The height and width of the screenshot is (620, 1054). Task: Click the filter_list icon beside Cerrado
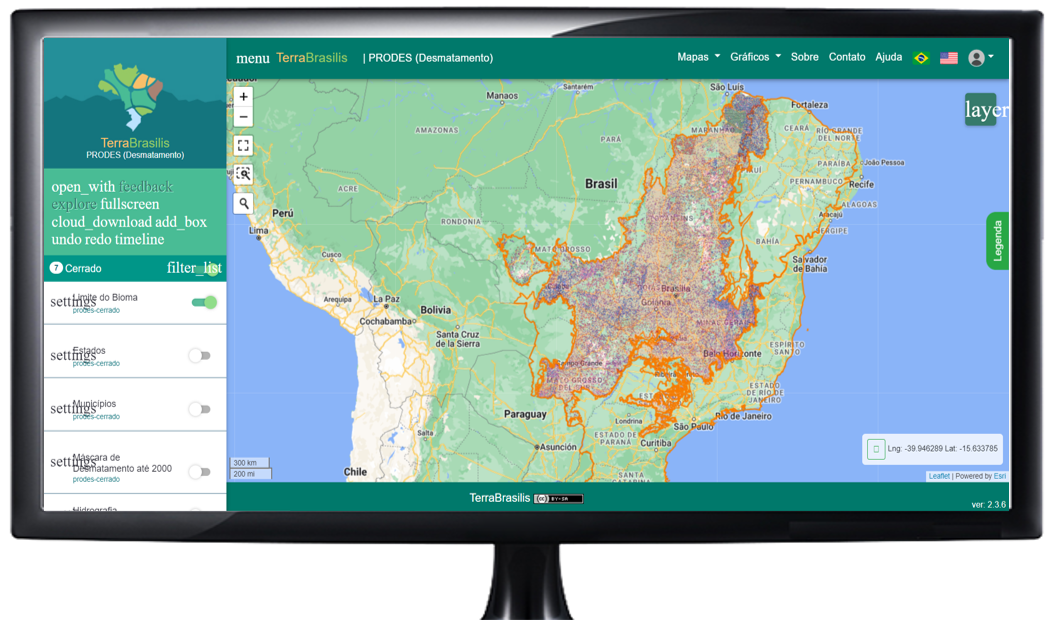(194, 268)
